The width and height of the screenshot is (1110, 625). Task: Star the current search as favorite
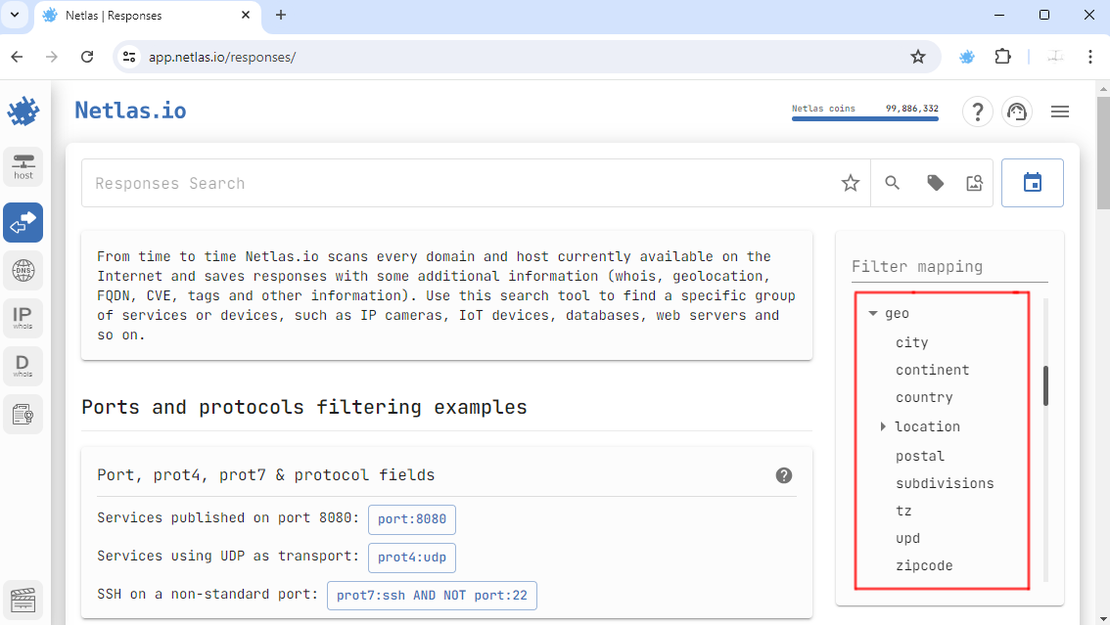850,183
